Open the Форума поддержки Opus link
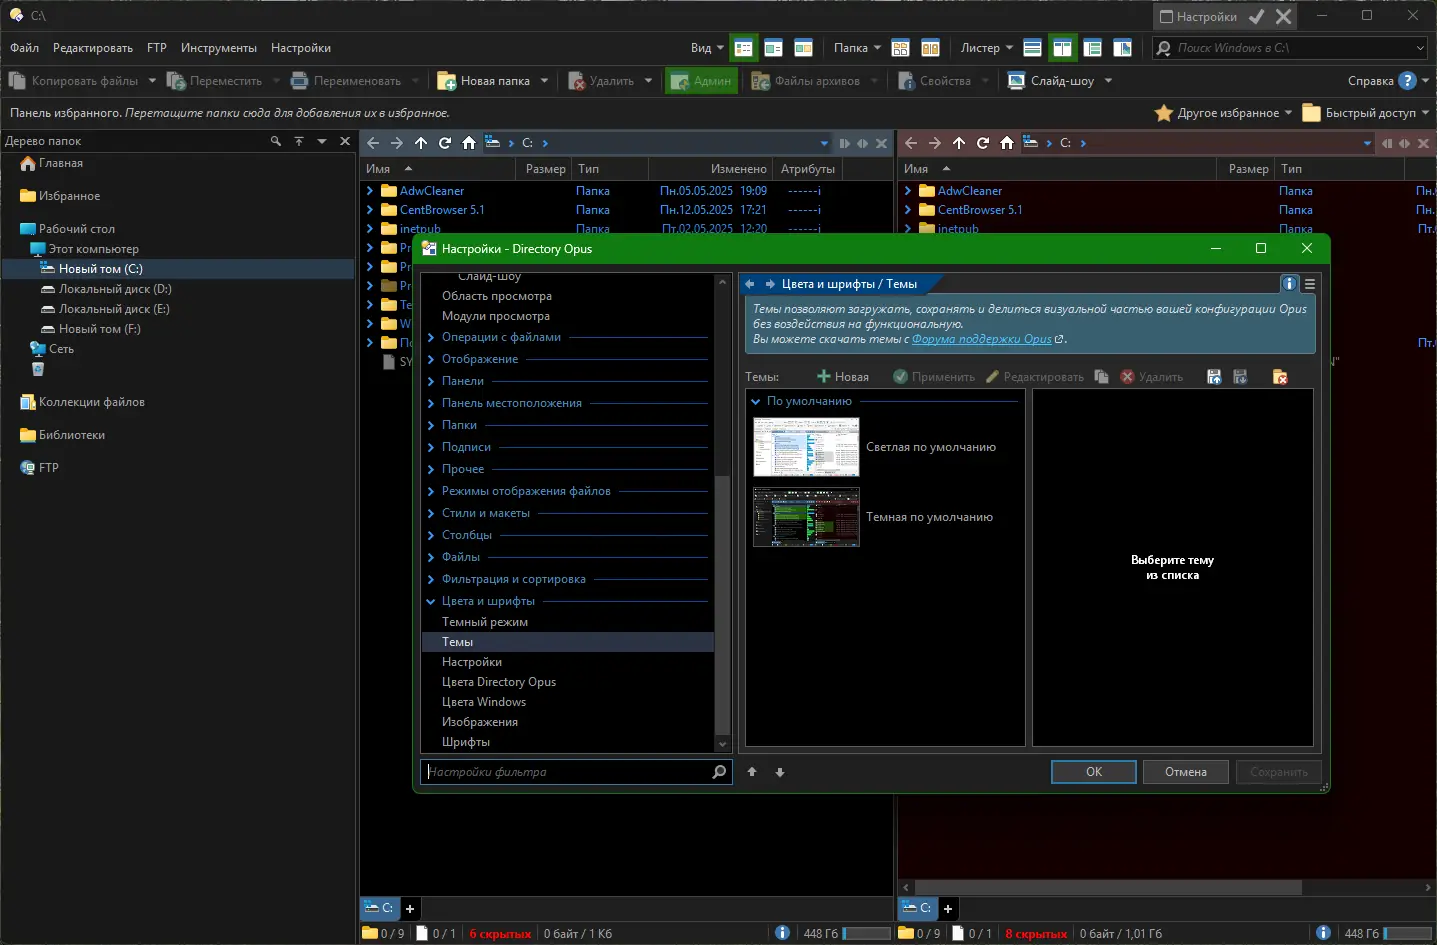Viewport: 1437px width, 945px height. tap(981, 339)
